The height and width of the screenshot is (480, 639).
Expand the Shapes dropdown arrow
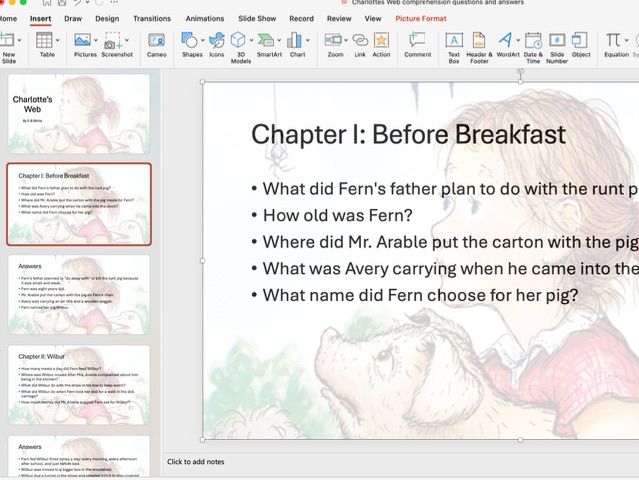pos(203,40)
